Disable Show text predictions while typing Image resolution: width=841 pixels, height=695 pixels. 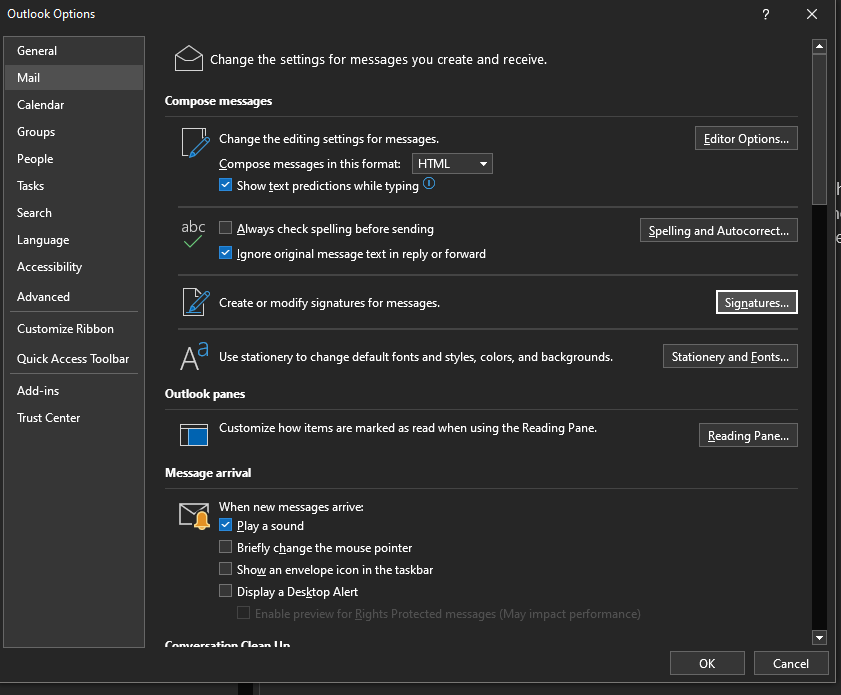225,185
